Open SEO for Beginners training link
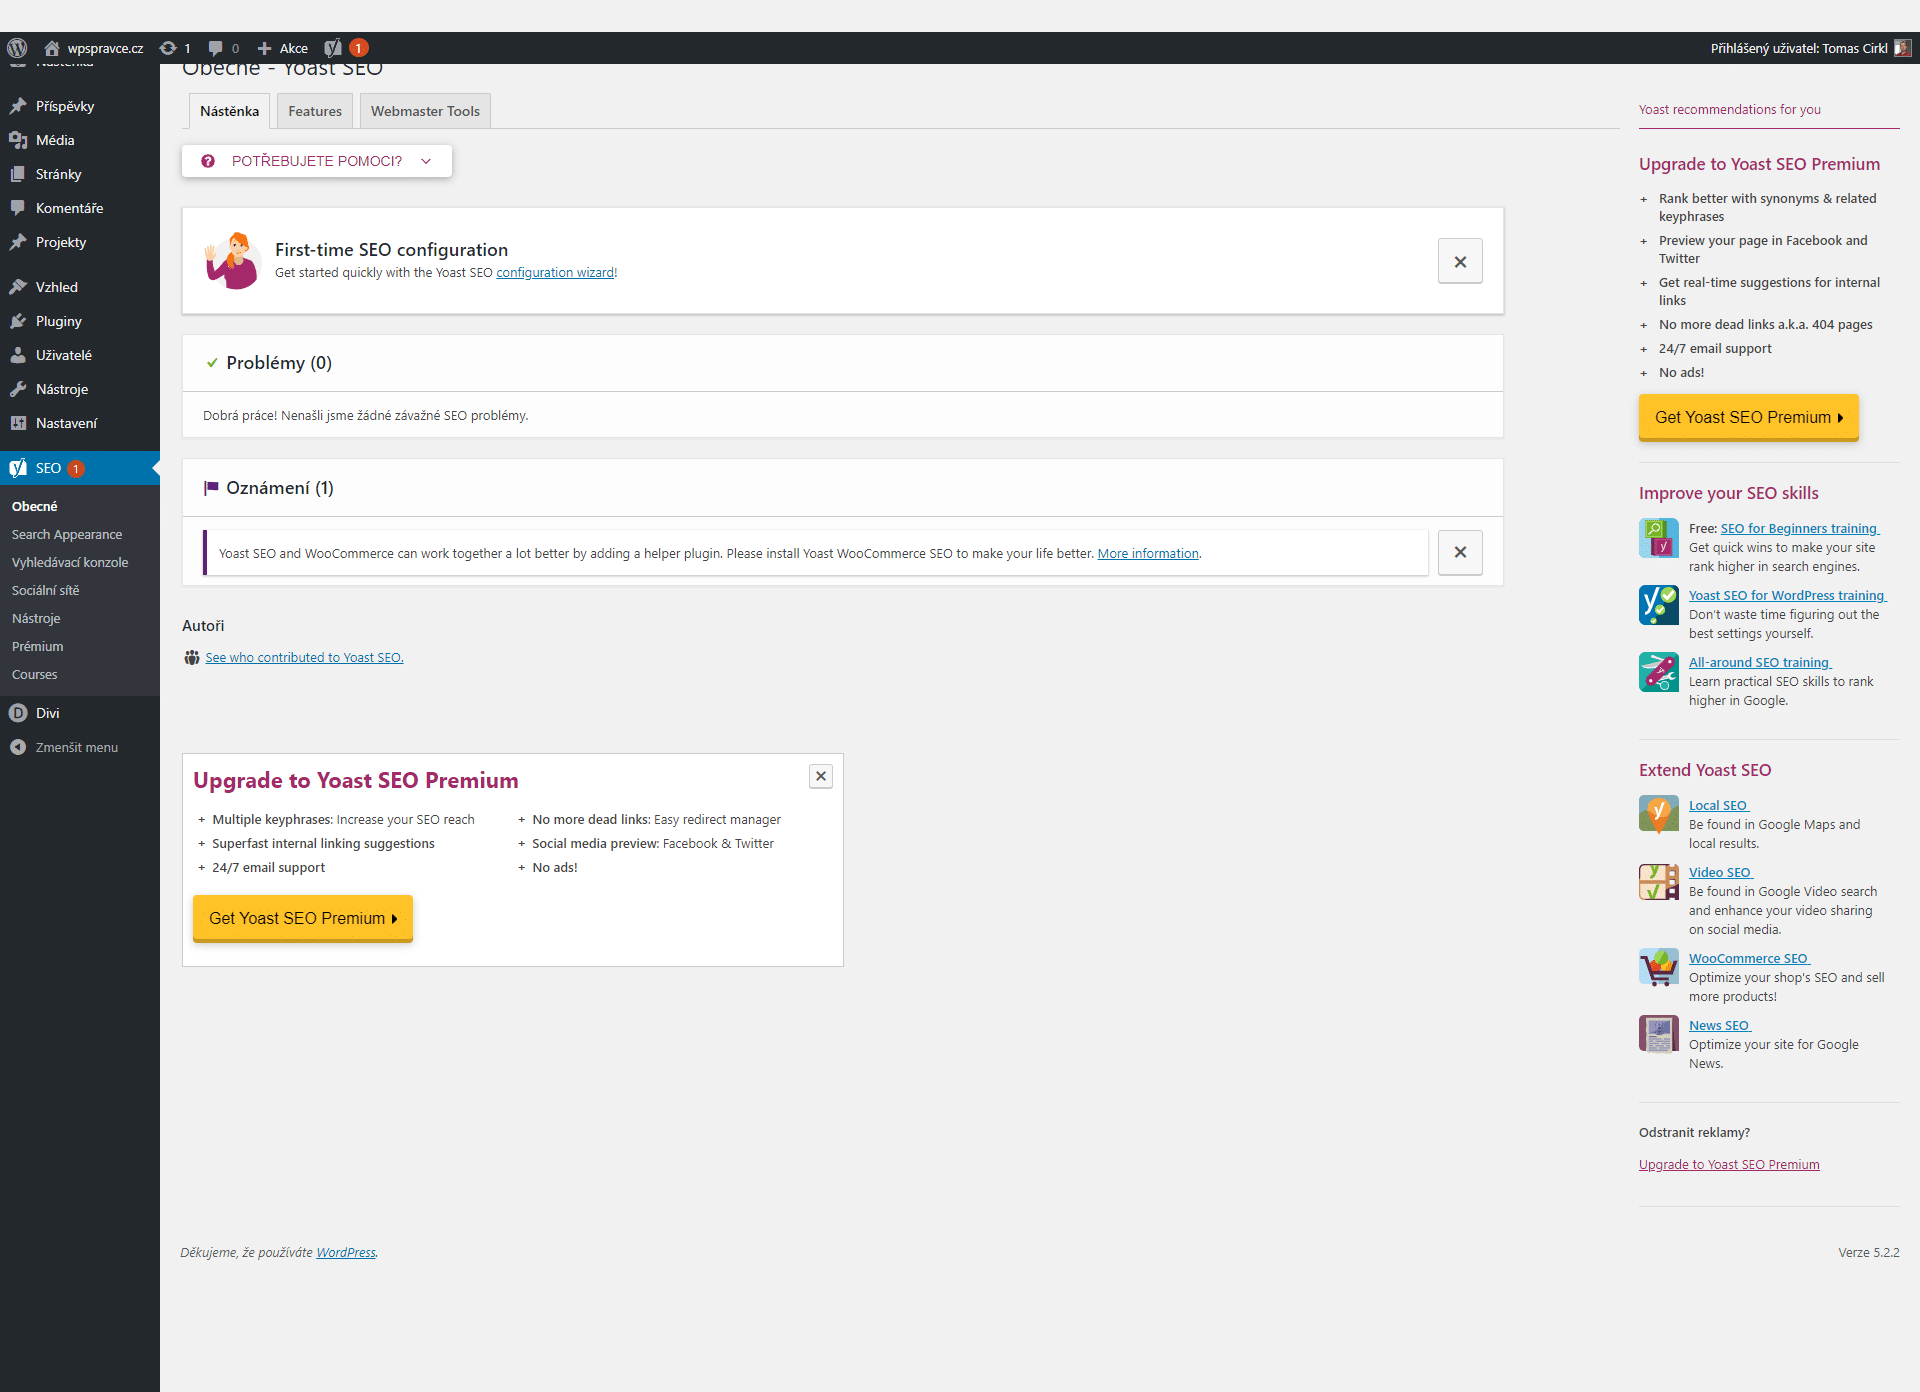This screenshot has width=1920, height=1392. (x=1799, y=529)
